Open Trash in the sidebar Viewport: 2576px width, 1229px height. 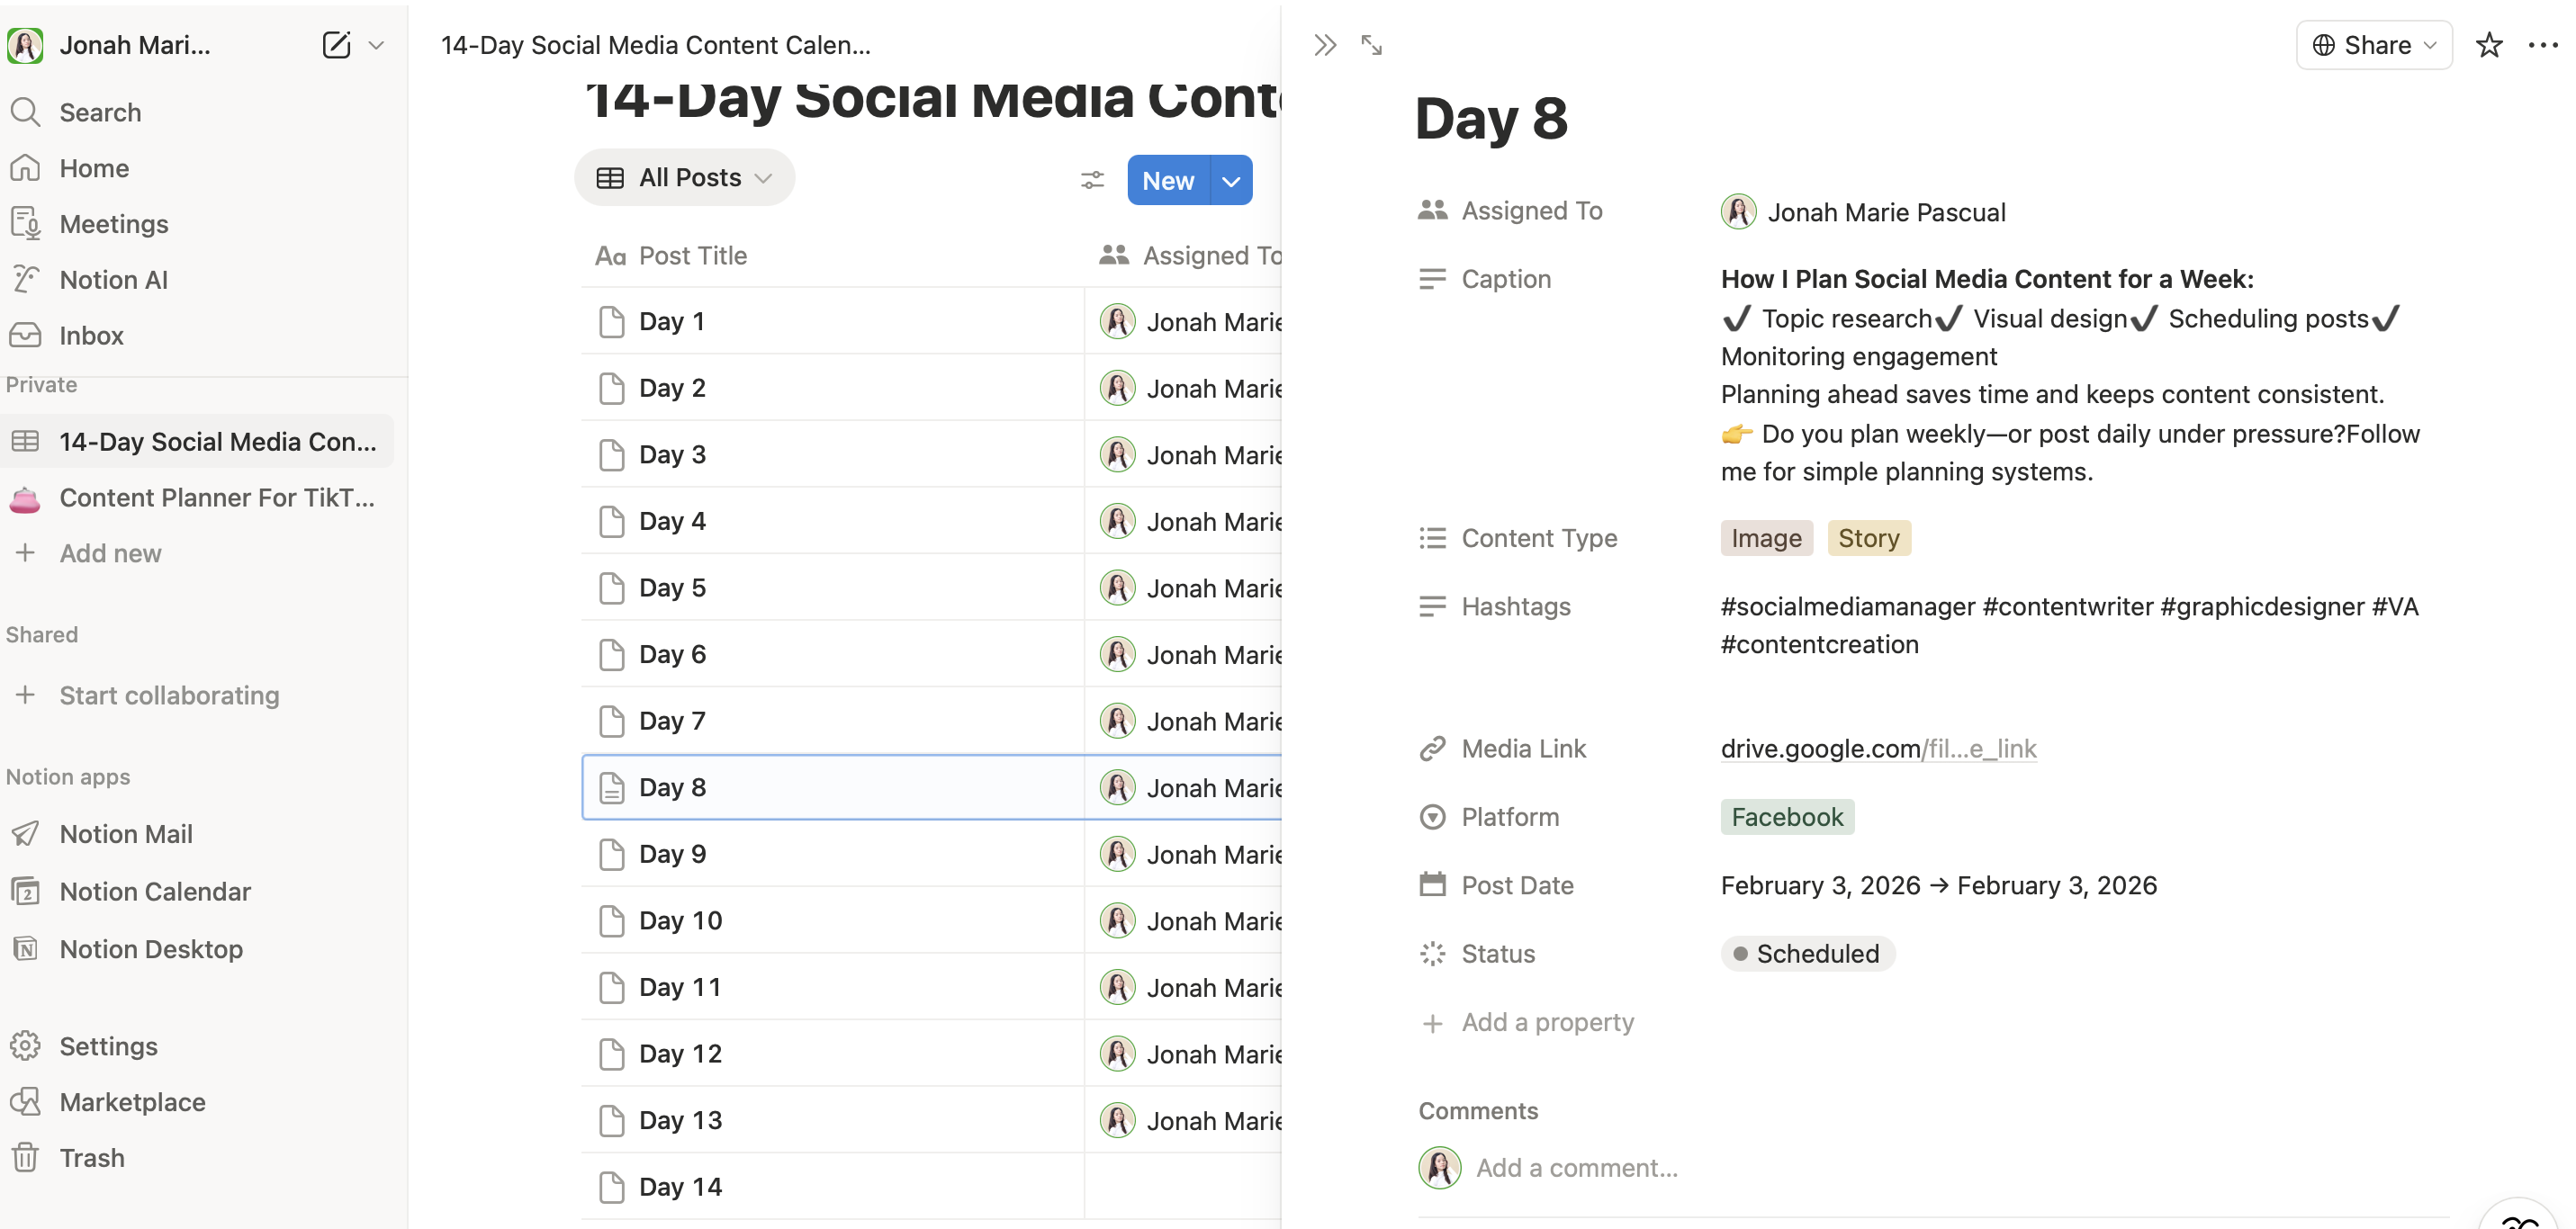[91, 1158]
